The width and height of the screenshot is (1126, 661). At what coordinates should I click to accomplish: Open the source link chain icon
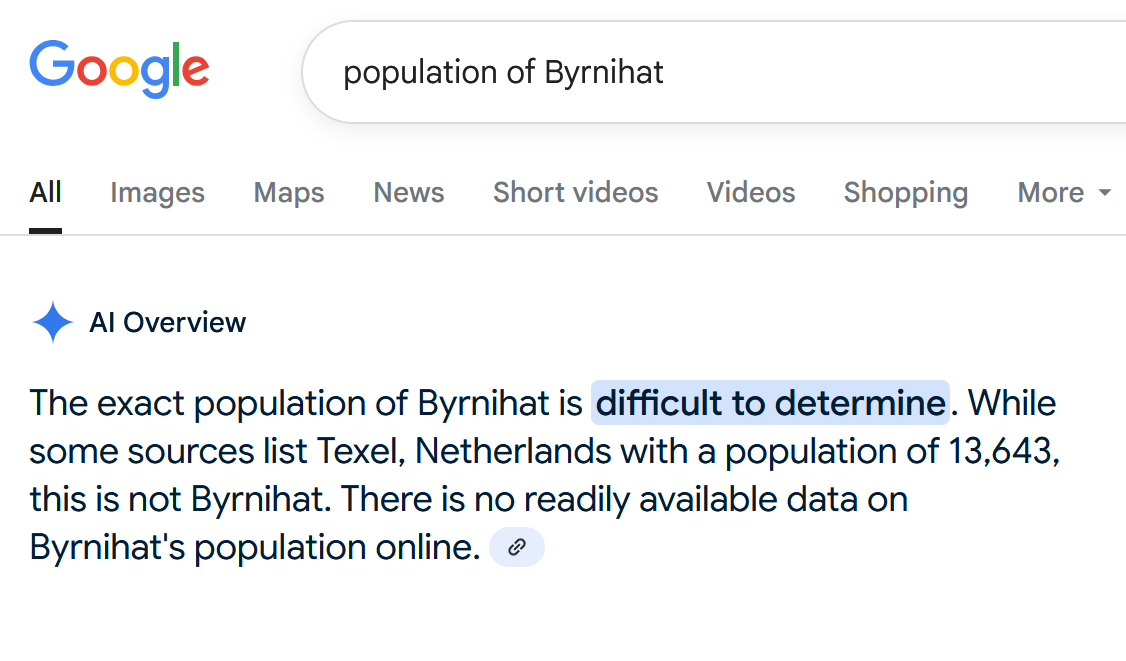point(517,547)
